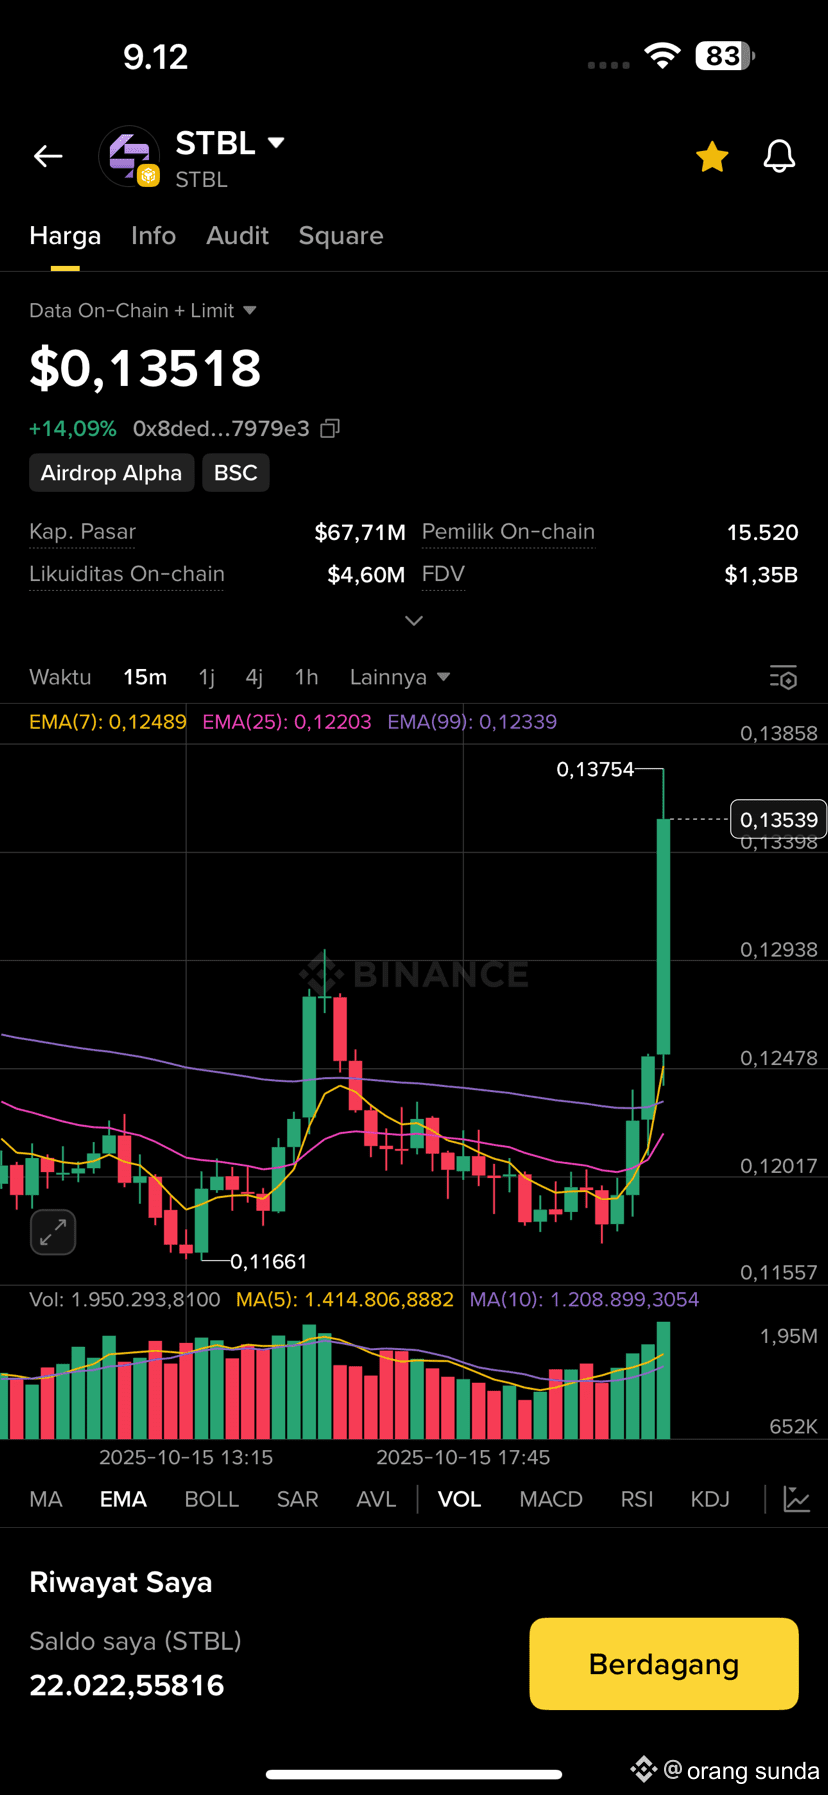Switch to the Info tab
The width and height of the screenshot is (828, 1795).
(x=153, y=236)
